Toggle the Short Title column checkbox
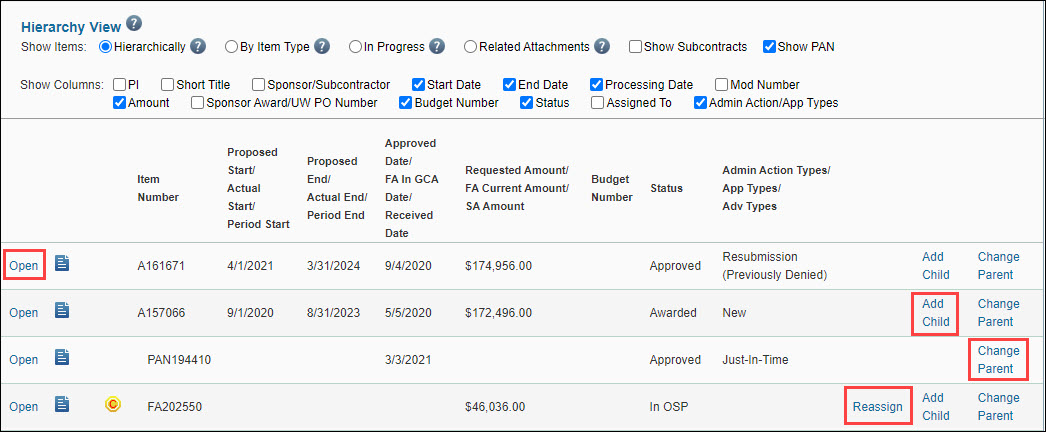The height and width of the screenshot is (432, 1046). point(167,85)
